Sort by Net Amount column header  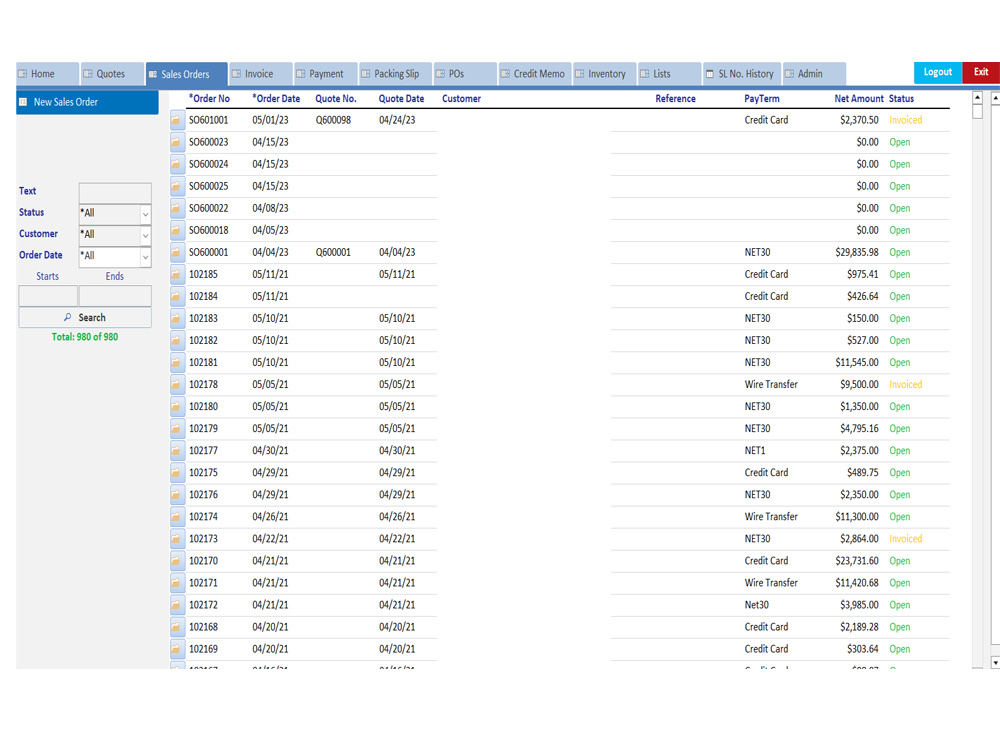pos(858,99)
